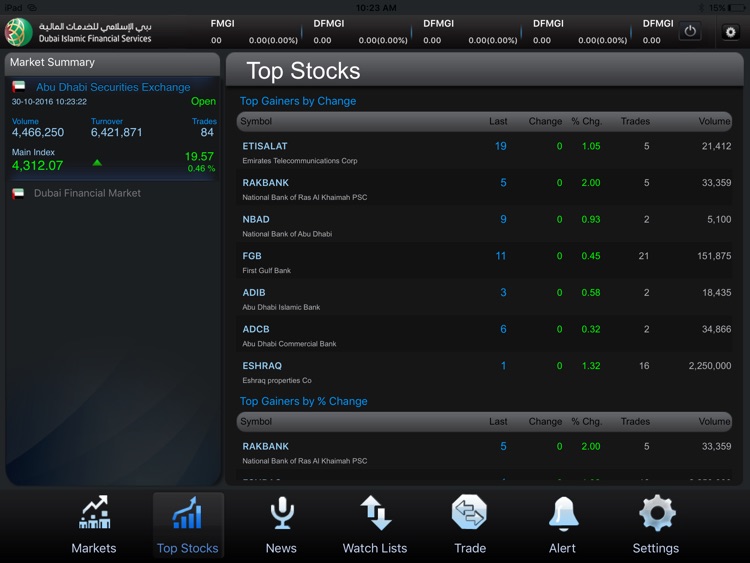750x563 pixels.
Task: Tap ETISALAT last price 19
Action: [500, 146]
